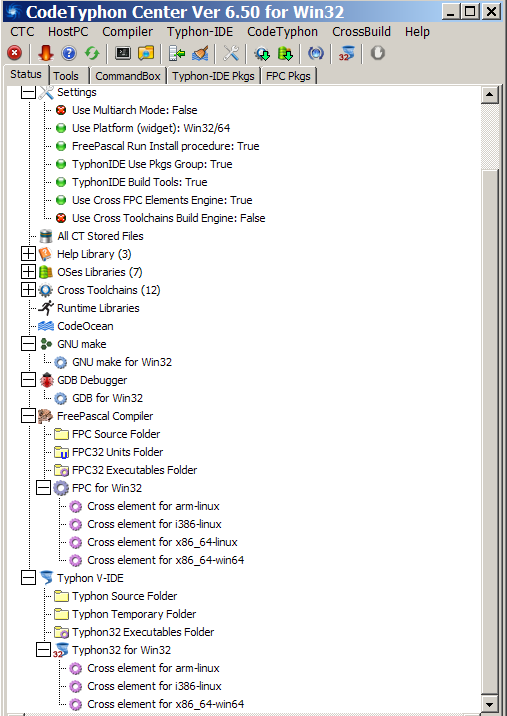Select FPC Cross element for x86_64-linux

tap(162, 542)
